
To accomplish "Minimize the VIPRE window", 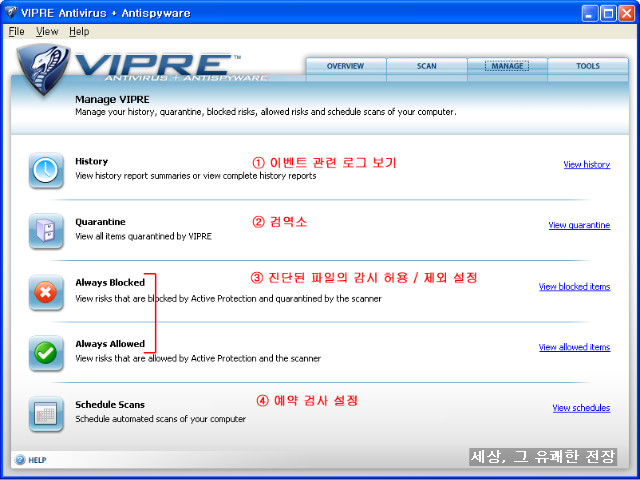I will pos(589,13).
